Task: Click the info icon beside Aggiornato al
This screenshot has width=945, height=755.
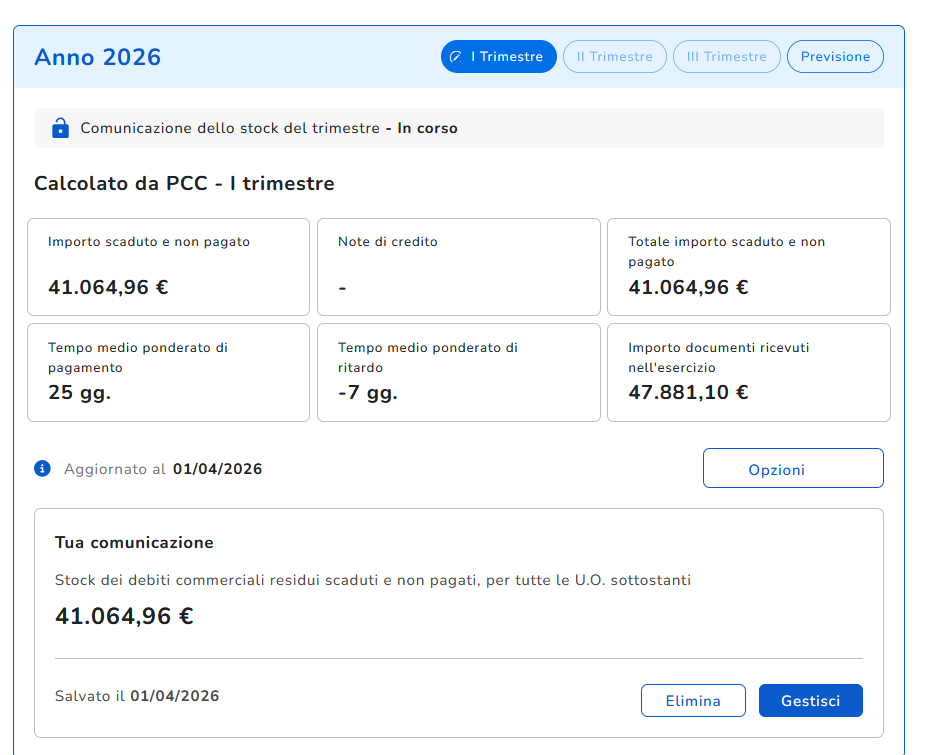Action: tap(42, 468)
